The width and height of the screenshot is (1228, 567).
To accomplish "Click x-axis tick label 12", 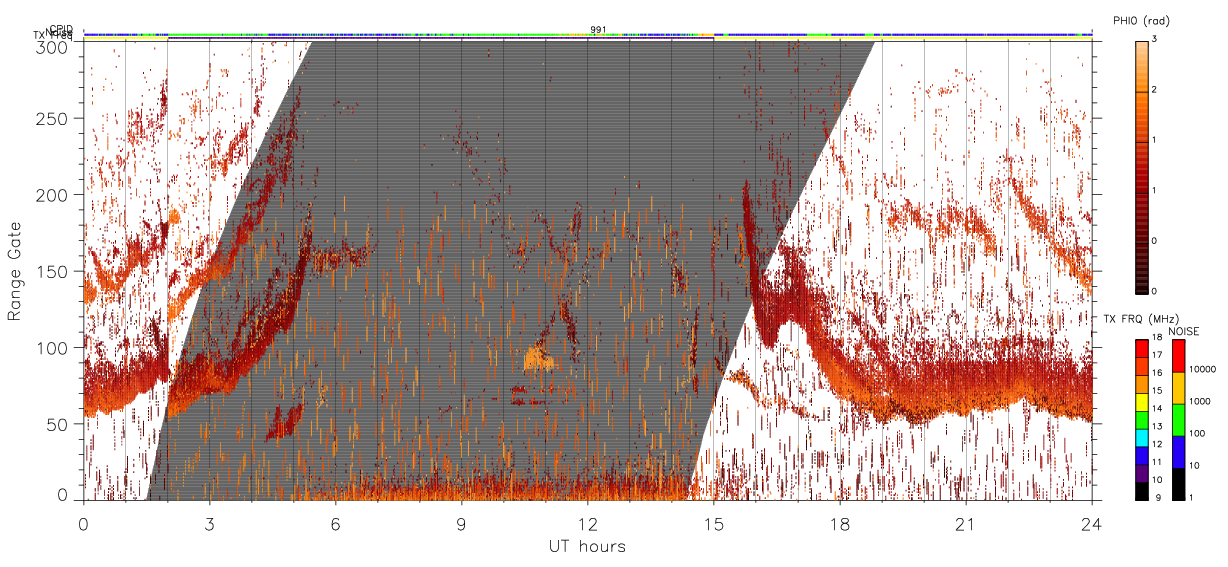I will 588,525.
